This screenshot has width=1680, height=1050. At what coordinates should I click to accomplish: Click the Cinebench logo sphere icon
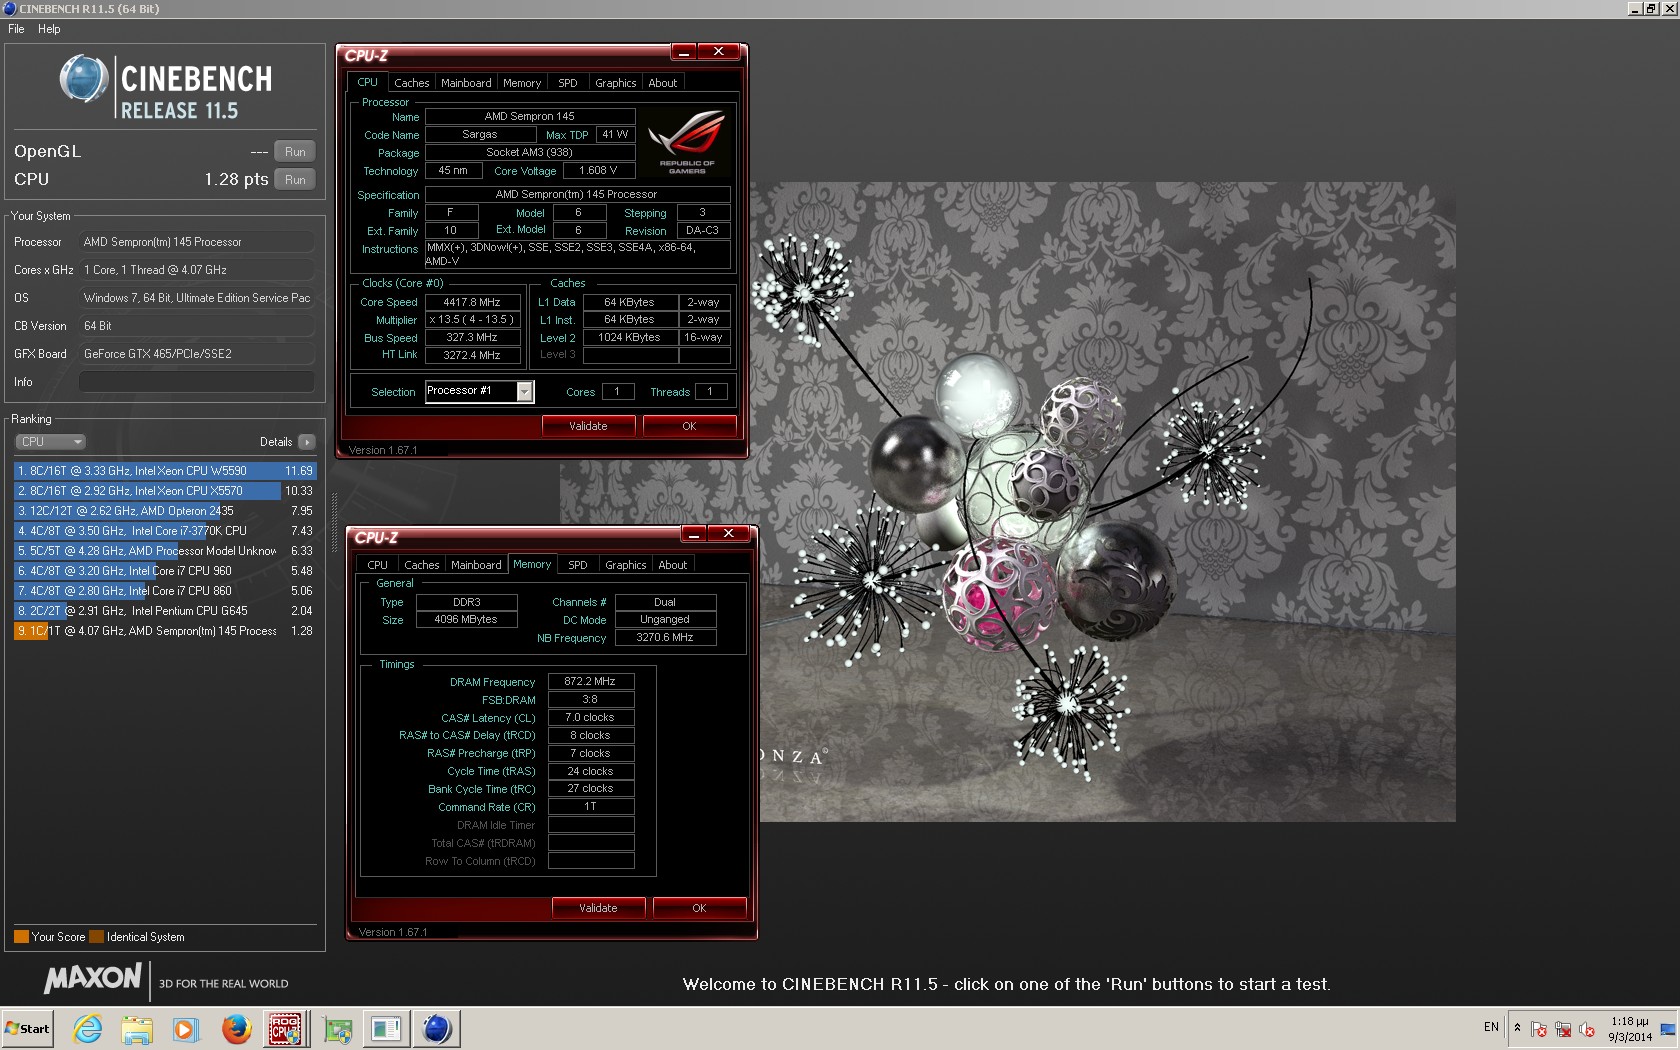coord(84,79)
